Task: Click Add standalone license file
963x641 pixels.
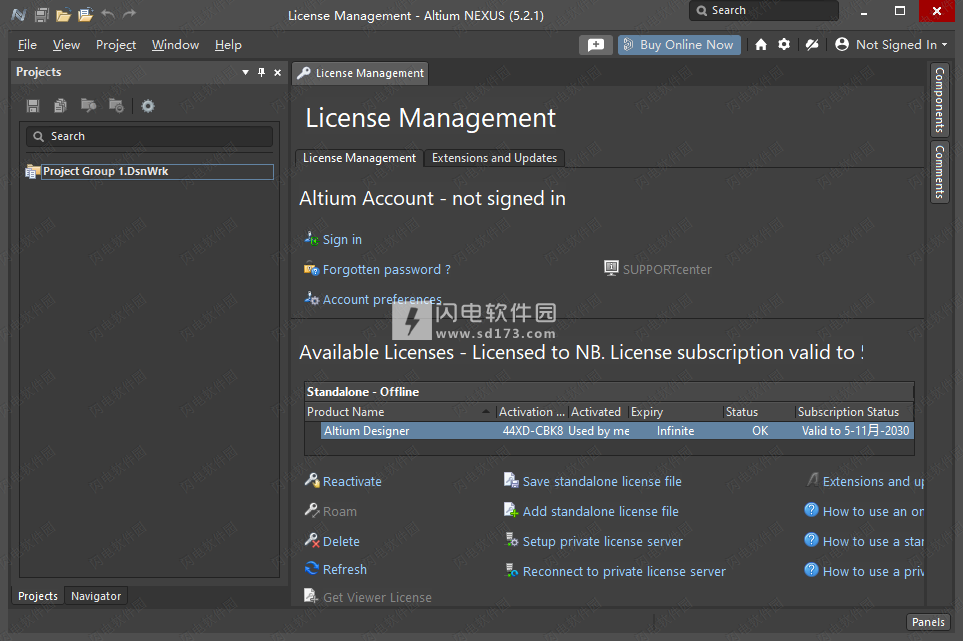Action: point(601,511)
